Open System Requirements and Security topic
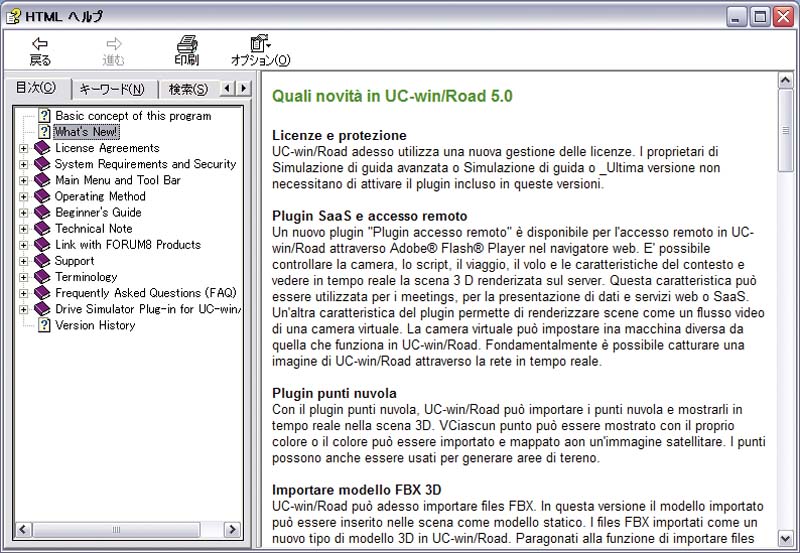Viewport: 800px width, 553px height. (145, 164)
